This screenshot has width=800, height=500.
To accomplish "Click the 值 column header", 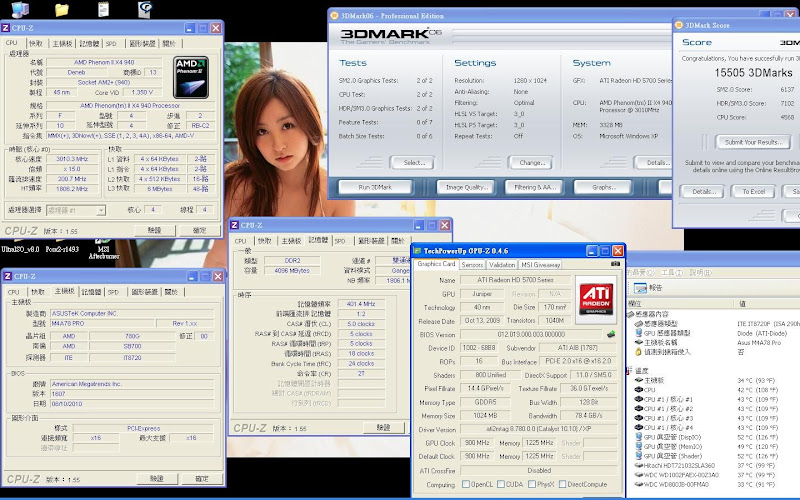I will (767, 304).
